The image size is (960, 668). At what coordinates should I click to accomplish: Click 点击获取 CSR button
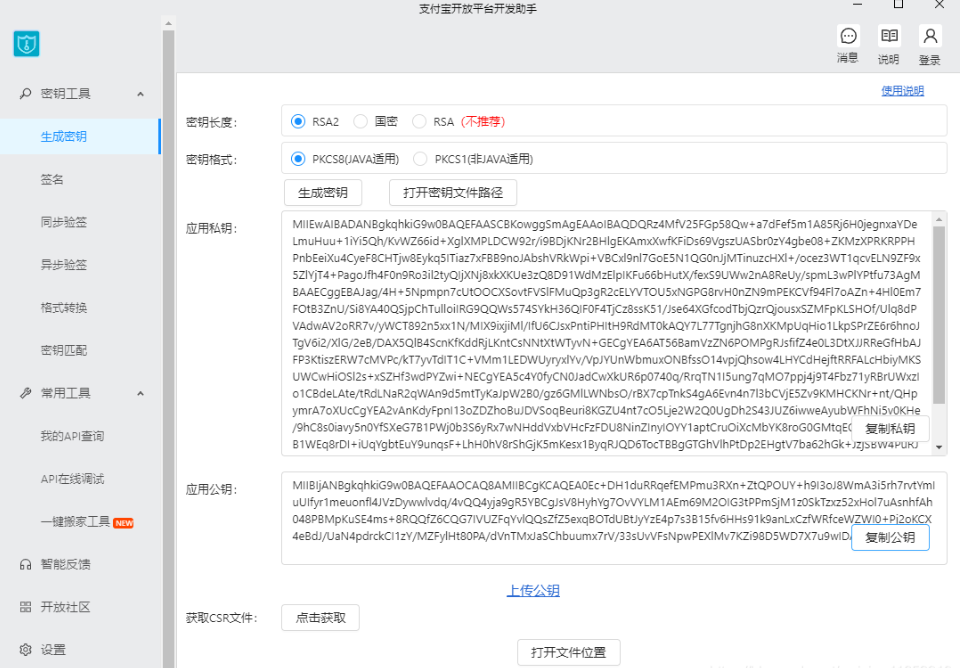click(320, 618)
